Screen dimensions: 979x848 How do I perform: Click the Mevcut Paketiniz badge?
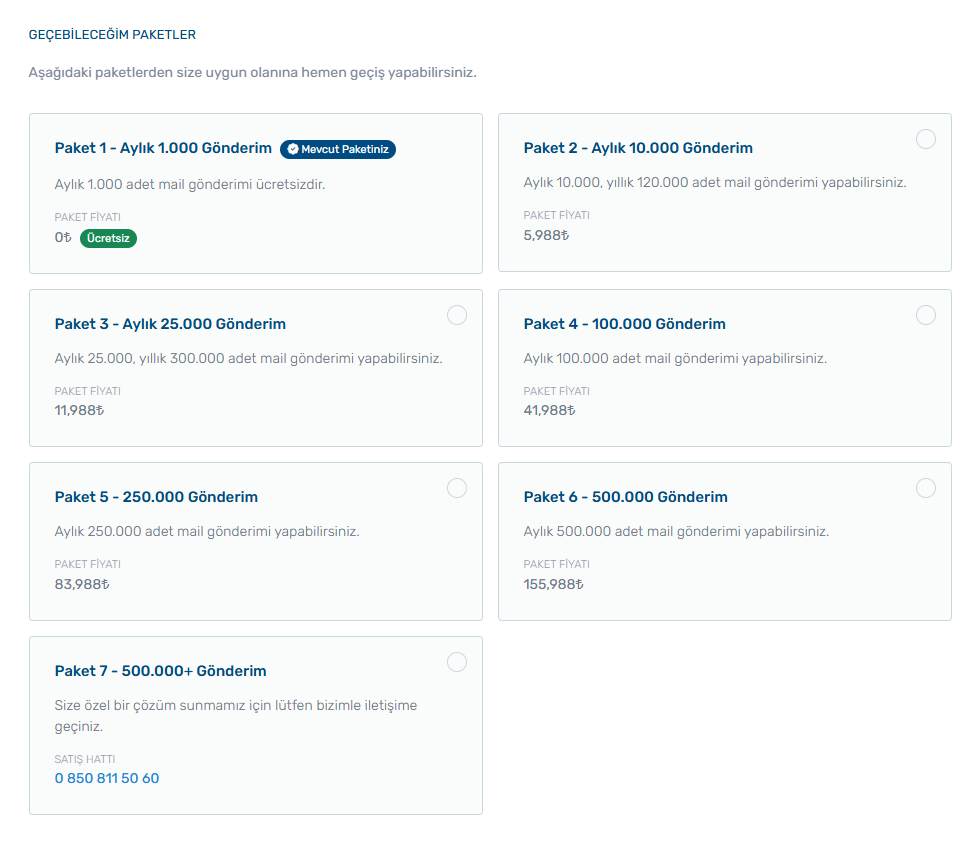pyautogui.click(x=338, y=149)
